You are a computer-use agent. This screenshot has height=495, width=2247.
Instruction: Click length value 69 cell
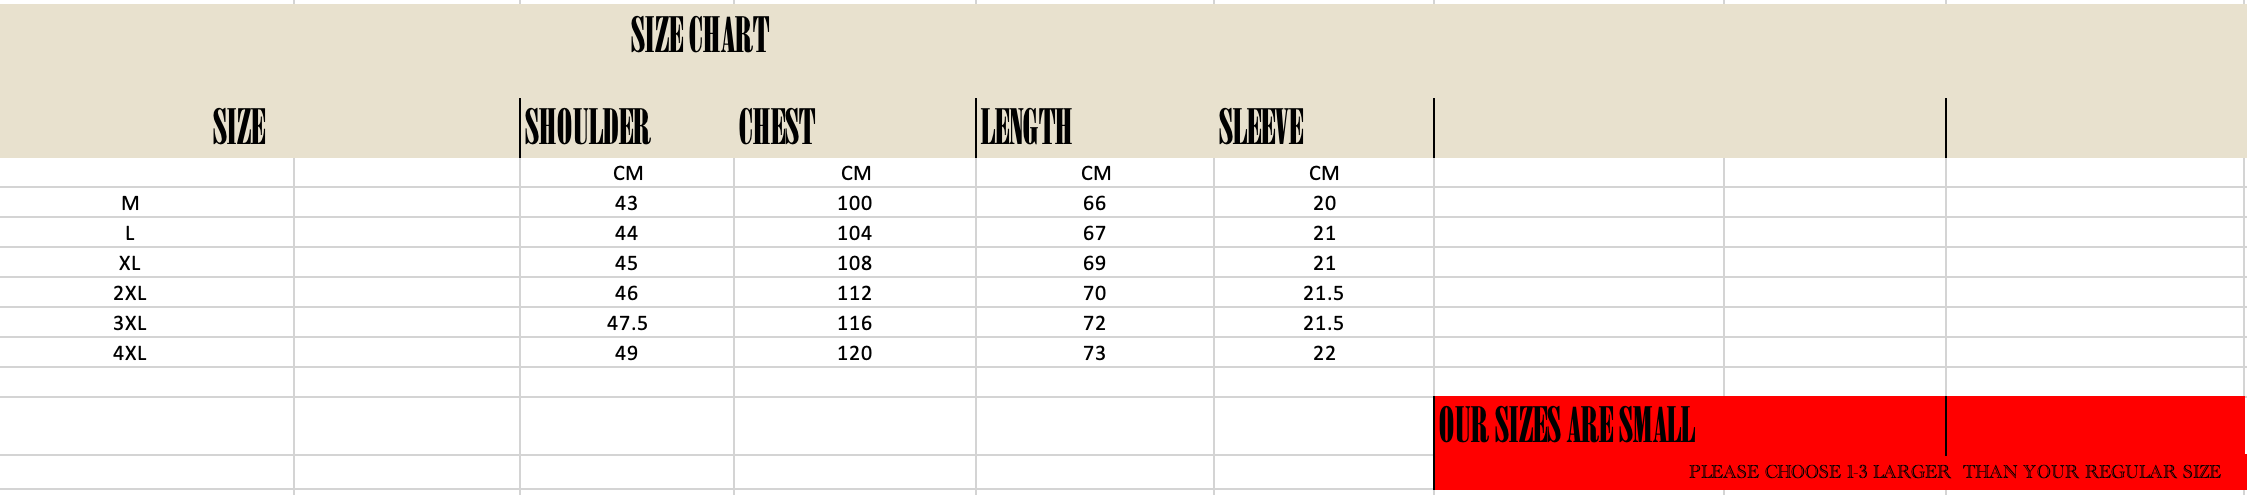[1094, 263]
